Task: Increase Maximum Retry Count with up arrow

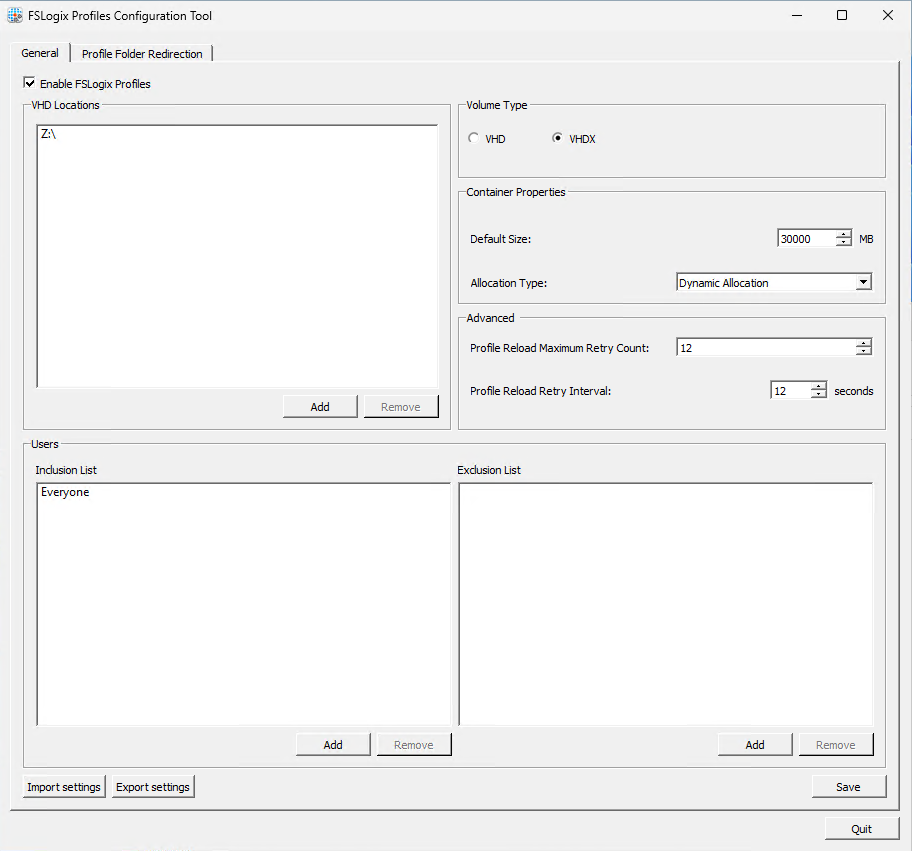Action: tap(864, 344)
